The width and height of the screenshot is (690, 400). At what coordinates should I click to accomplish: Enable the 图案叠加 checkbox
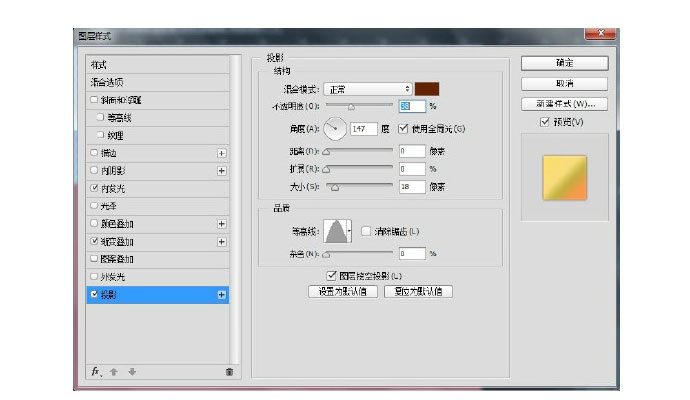click(x=94, y=259)
